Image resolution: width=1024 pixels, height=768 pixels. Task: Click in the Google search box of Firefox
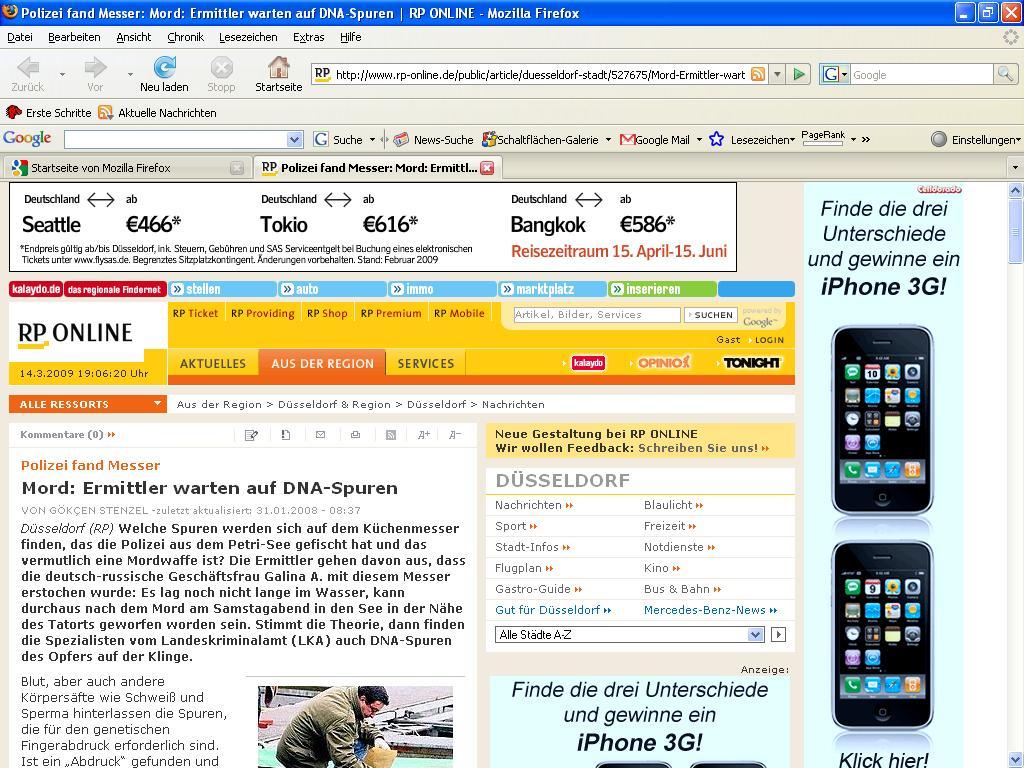[x=921, y=74]
